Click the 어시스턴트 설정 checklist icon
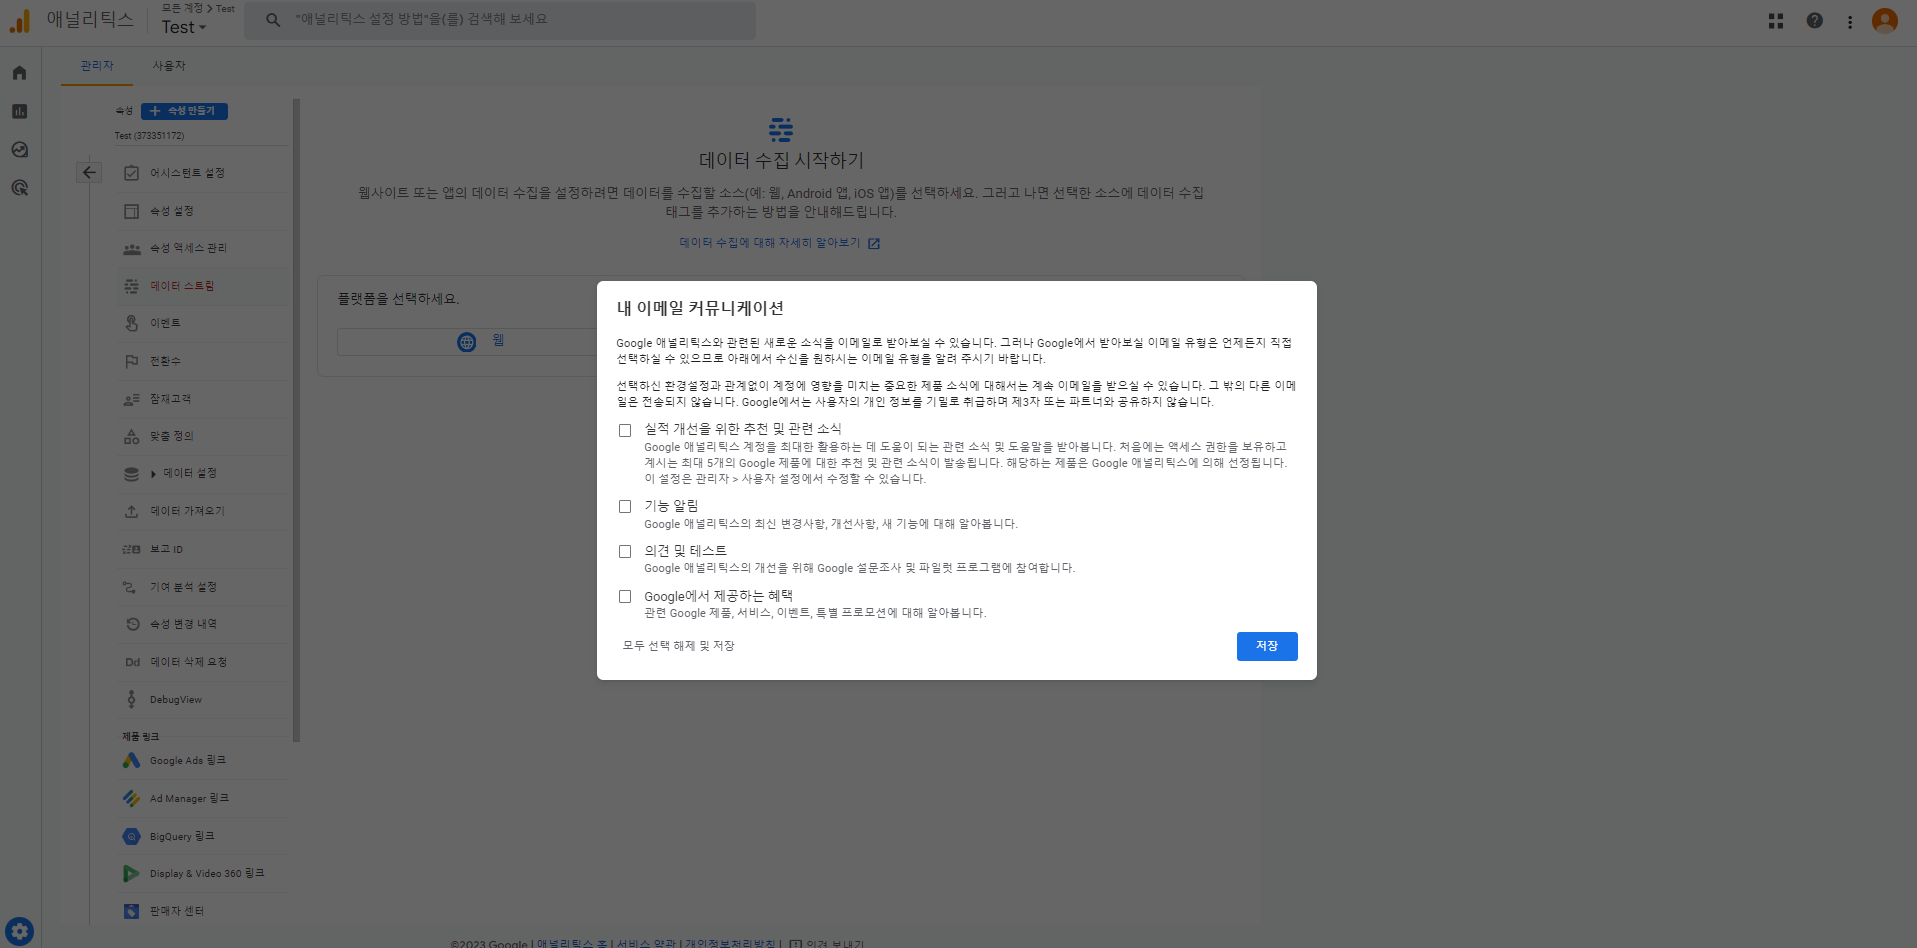Screen dimensions: 1917x948 (x=131, y=173)
